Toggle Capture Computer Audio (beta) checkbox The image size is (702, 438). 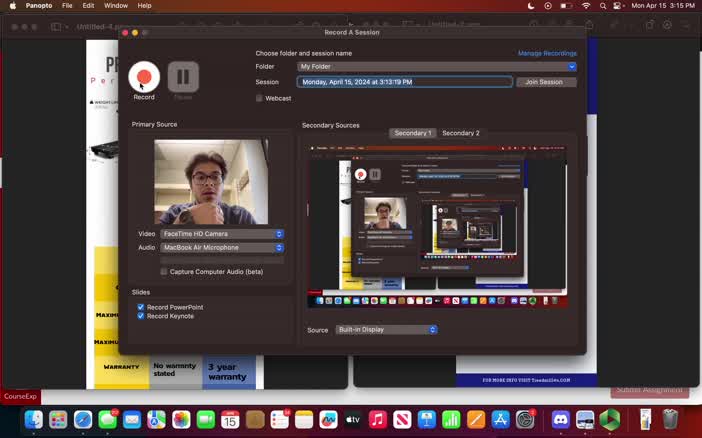(164, 271)
